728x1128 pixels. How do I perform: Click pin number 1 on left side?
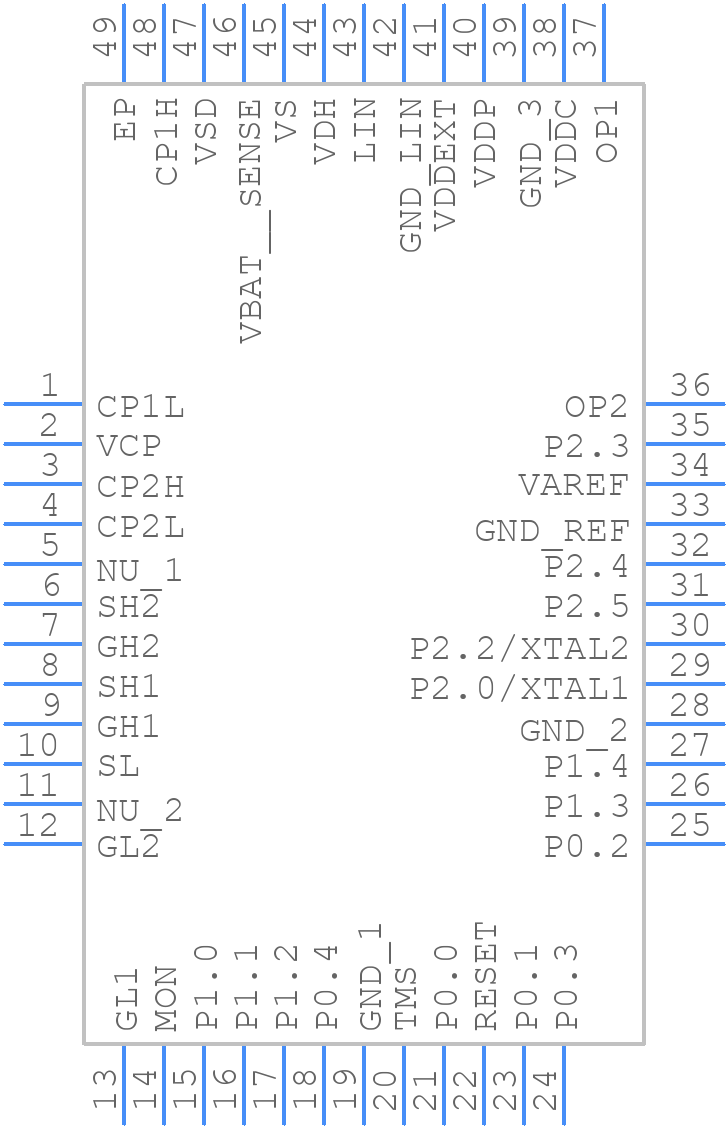(x=49, y=386)
